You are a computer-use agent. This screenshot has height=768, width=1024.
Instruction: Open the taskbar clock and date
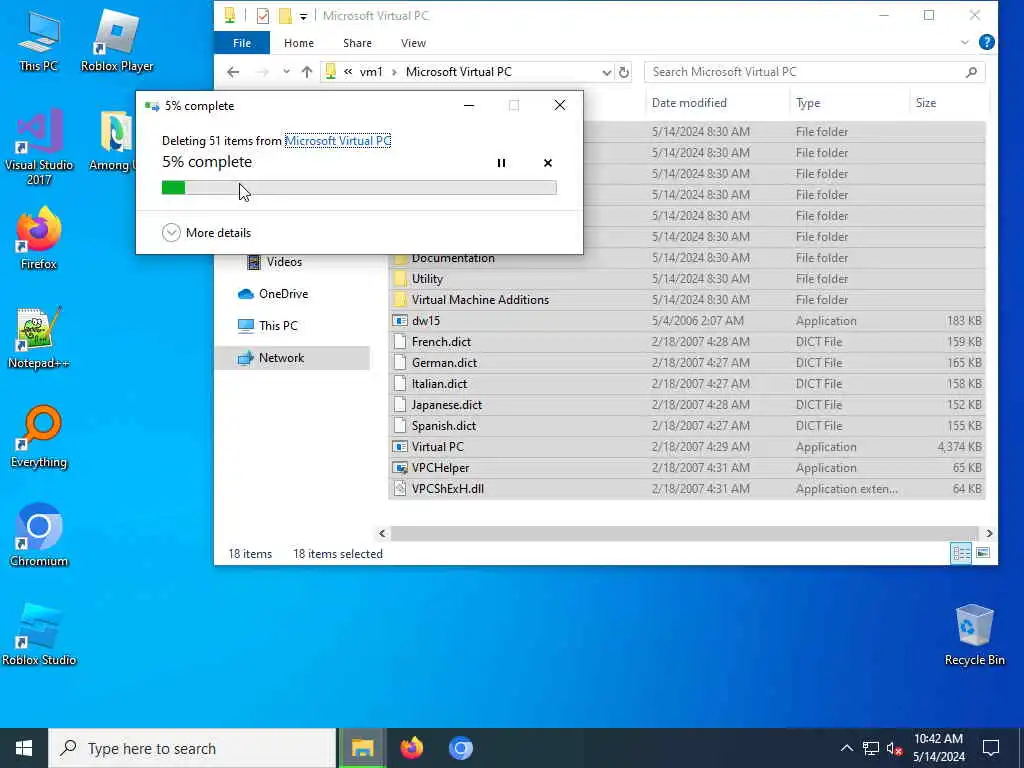(938, 748)
